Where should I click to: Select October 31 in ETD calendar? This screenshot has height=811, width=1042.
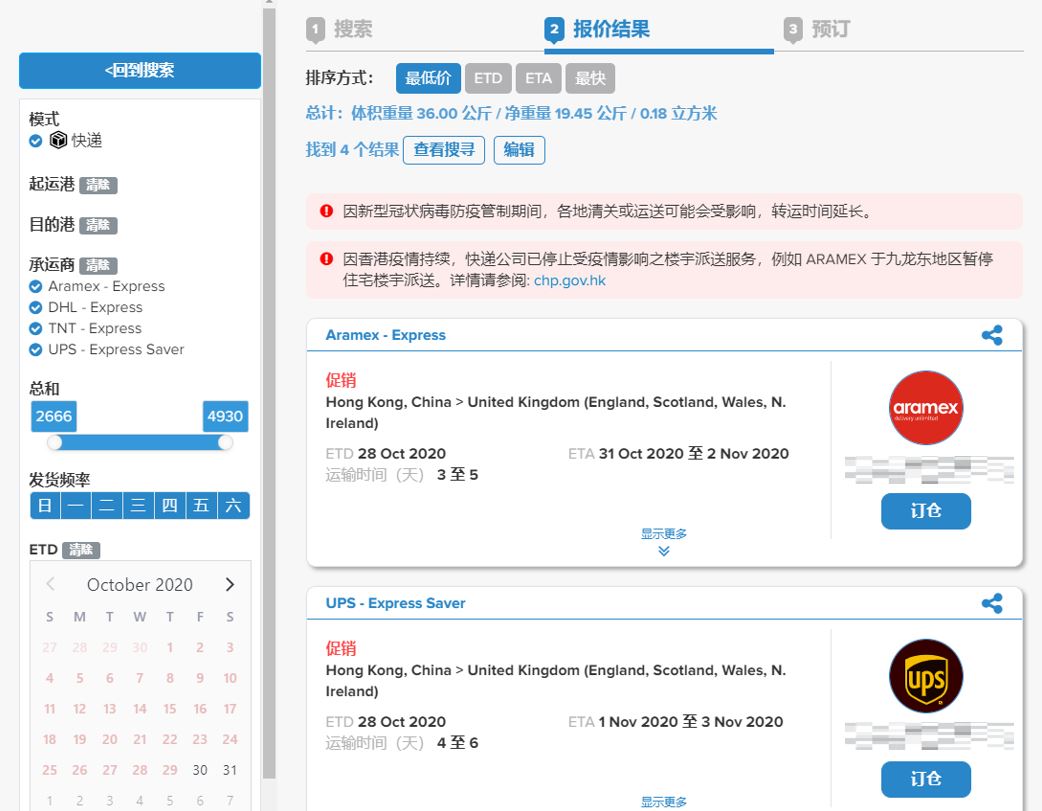(230, 770)
